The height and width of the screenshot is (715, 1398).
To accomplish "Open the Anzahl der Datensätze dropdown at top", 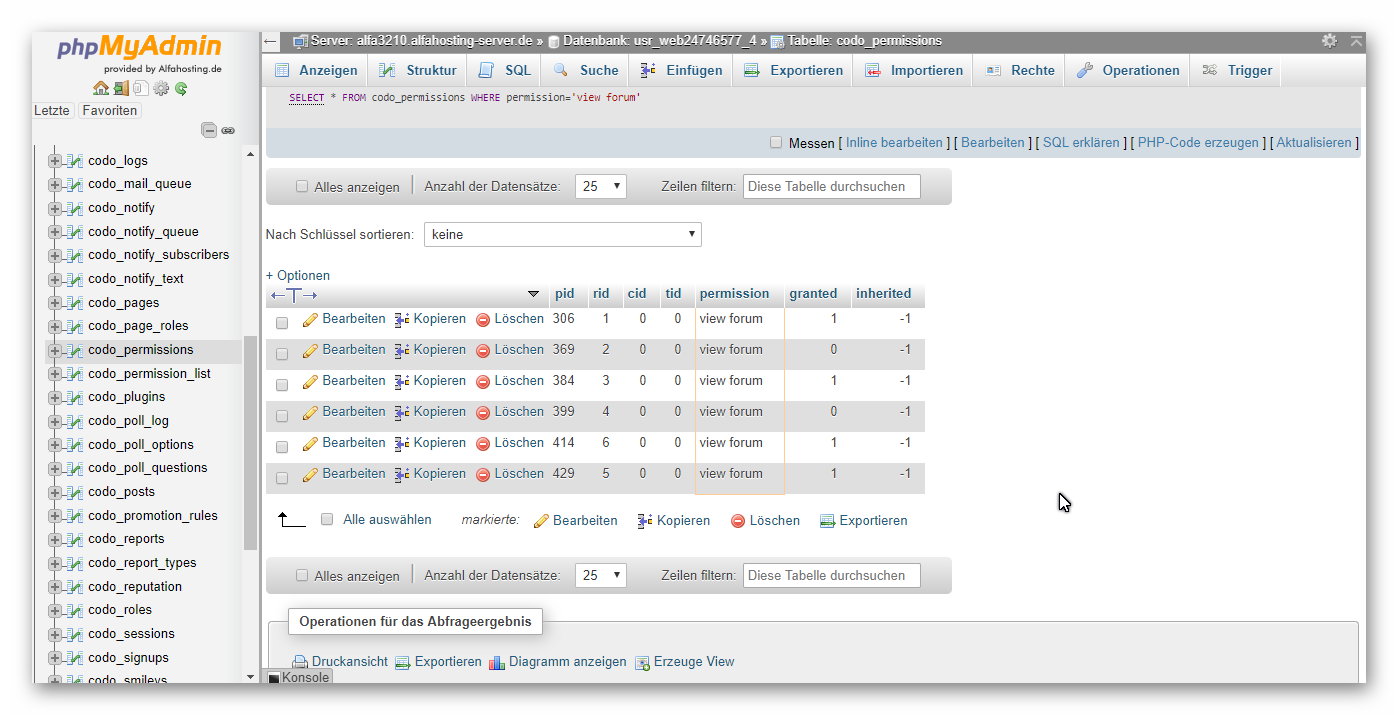I will (601, 186).
